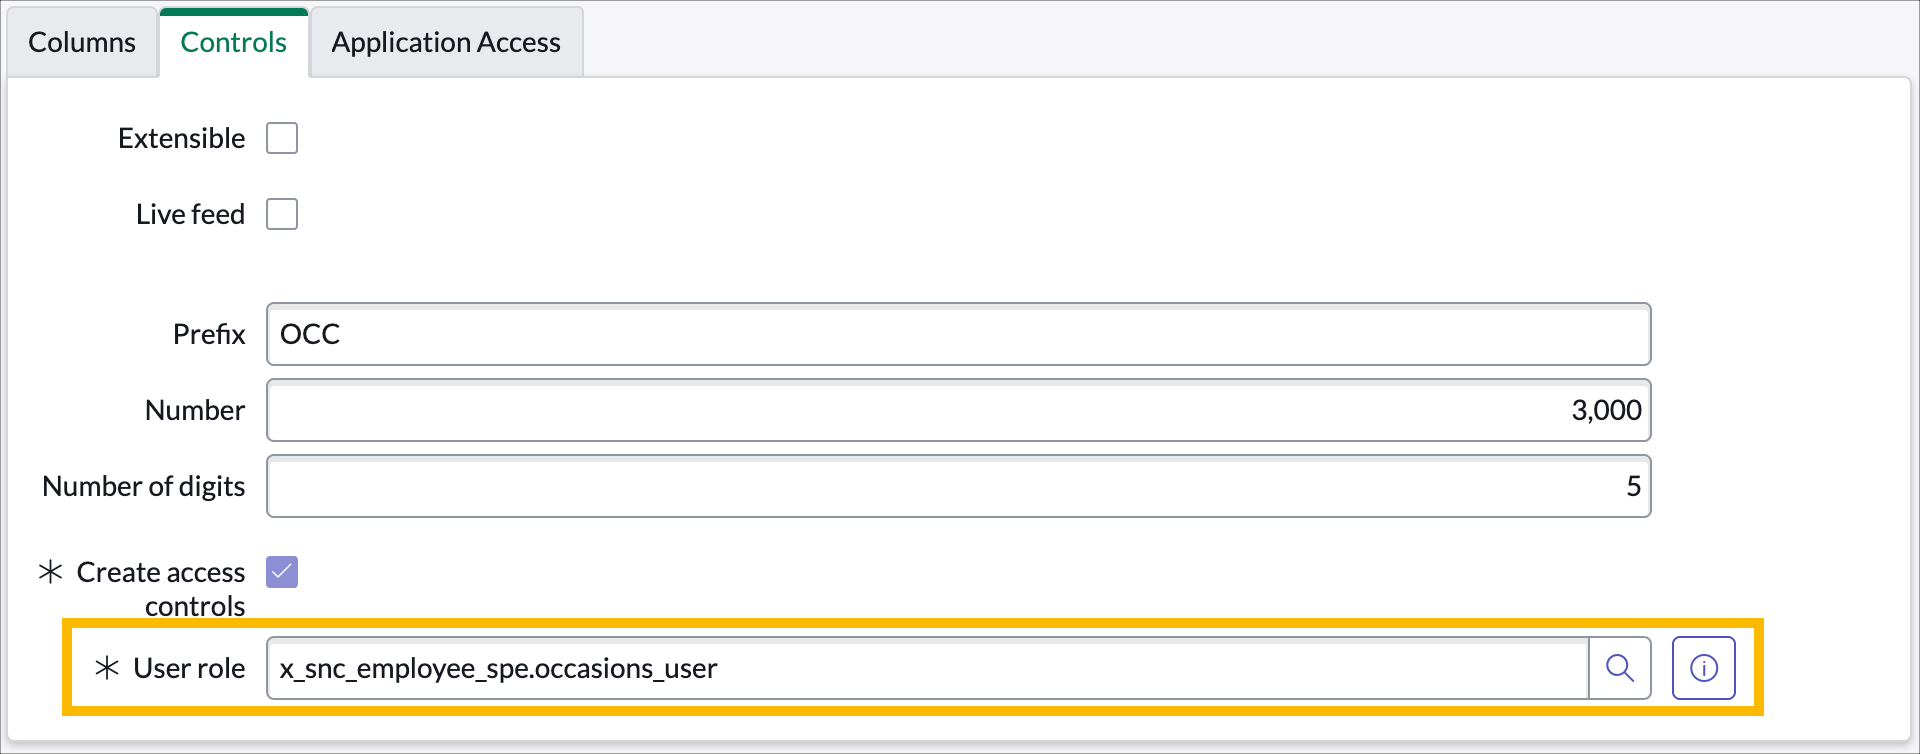The width and height of the screenshot is (1920, 754).
Task: Click the mandatory asterisk beside Create access controls
Action: click(50, 572)
